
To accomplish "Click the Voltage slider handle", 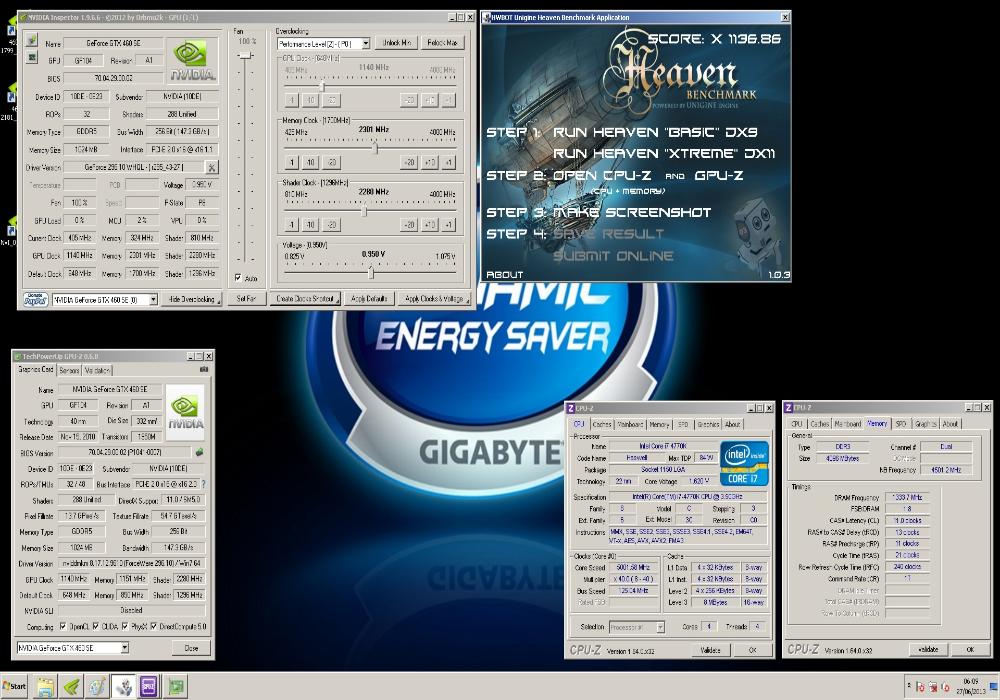I will coord(371,272).
